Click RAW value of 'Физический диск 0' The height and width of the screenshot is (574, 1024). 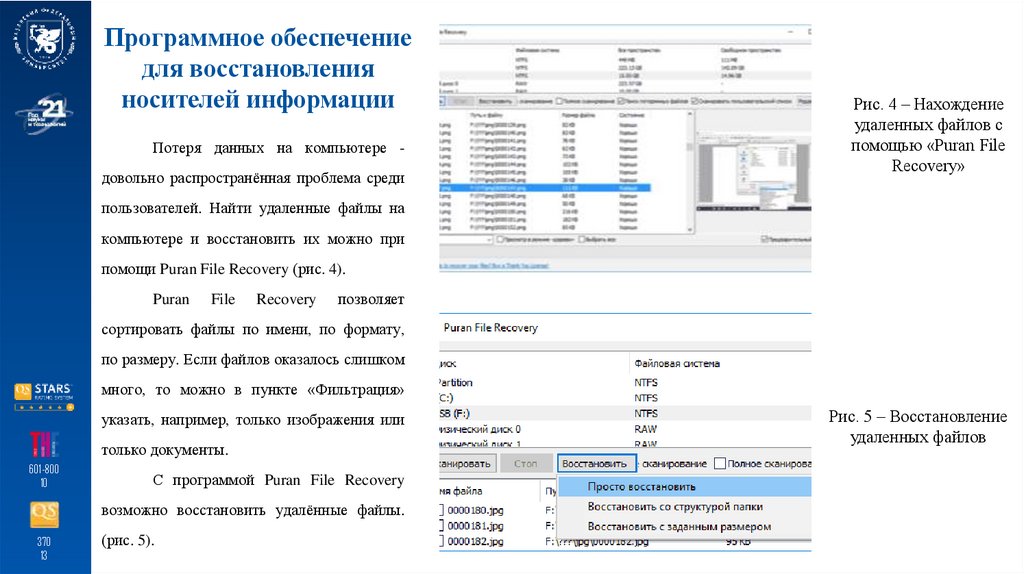[x=645, y=429]
